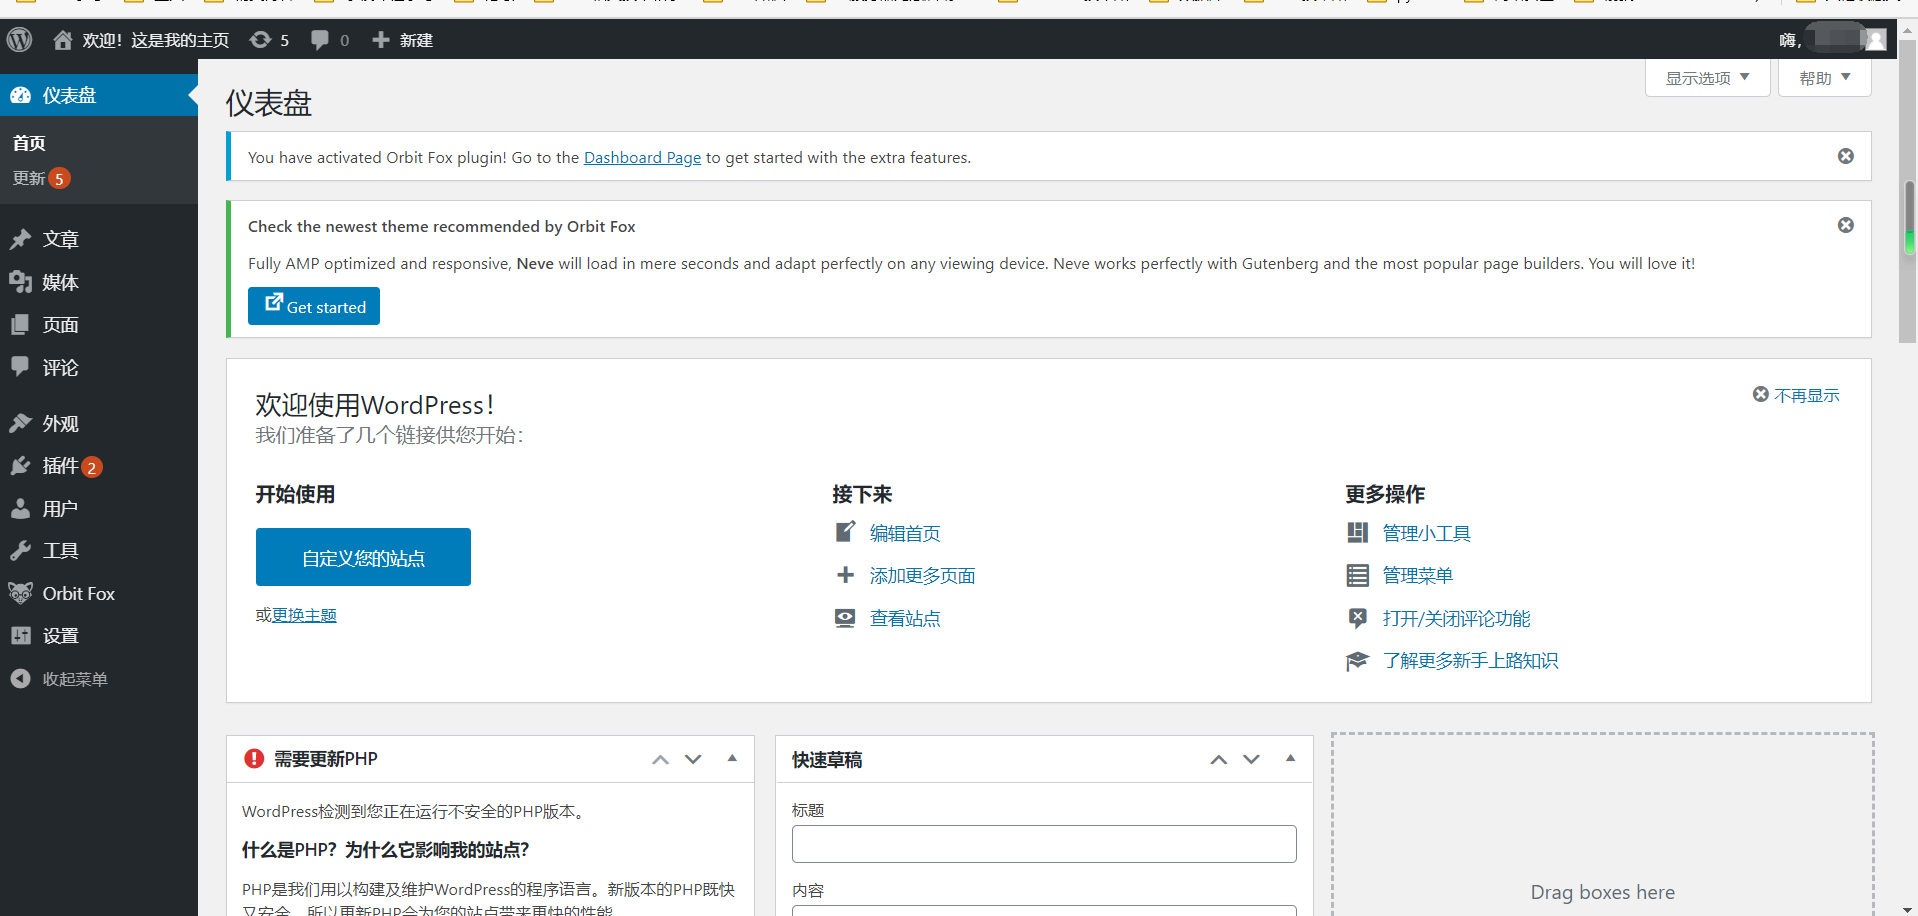This screenshot has height=916, width=1918.
Task: Click the scrollbar down arrow
Action: tap(1908, 908)
